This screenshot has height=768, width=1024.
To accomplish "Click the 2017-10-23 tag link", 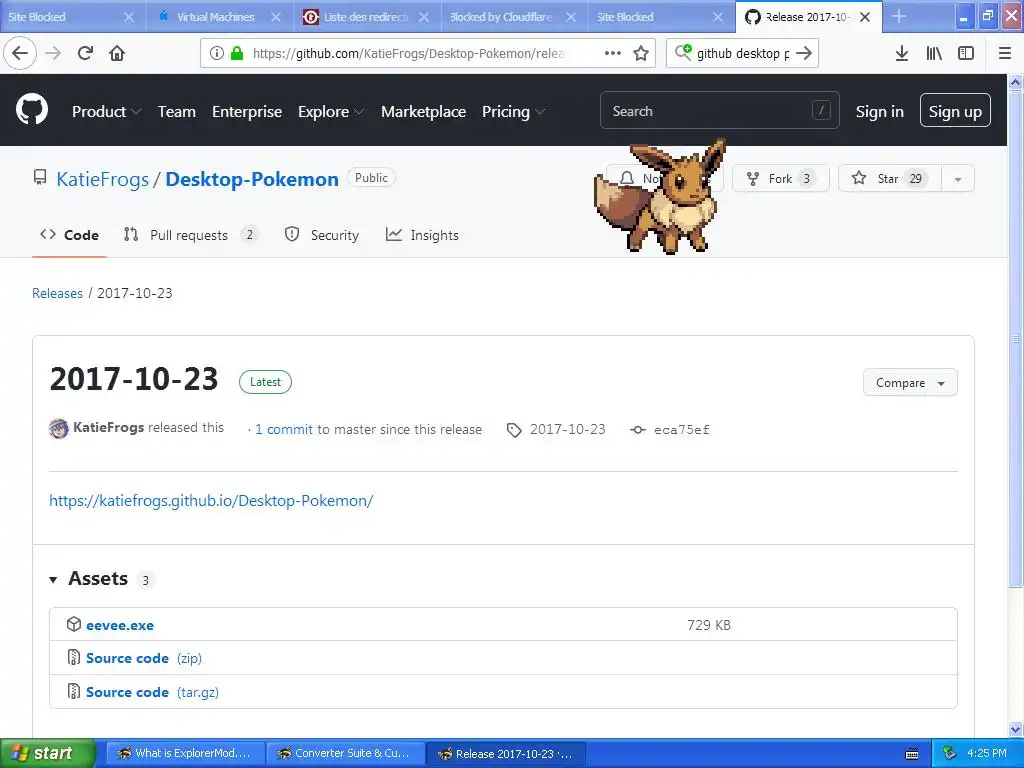I will tap(568, 430).
